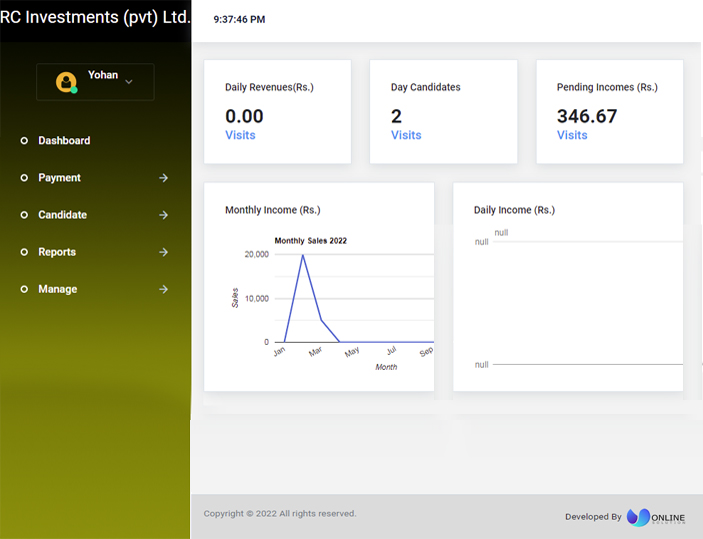Viewport: 703px width, 539px height.
Task: Click the Online Solution logo in footer
Action: [656, 517]
